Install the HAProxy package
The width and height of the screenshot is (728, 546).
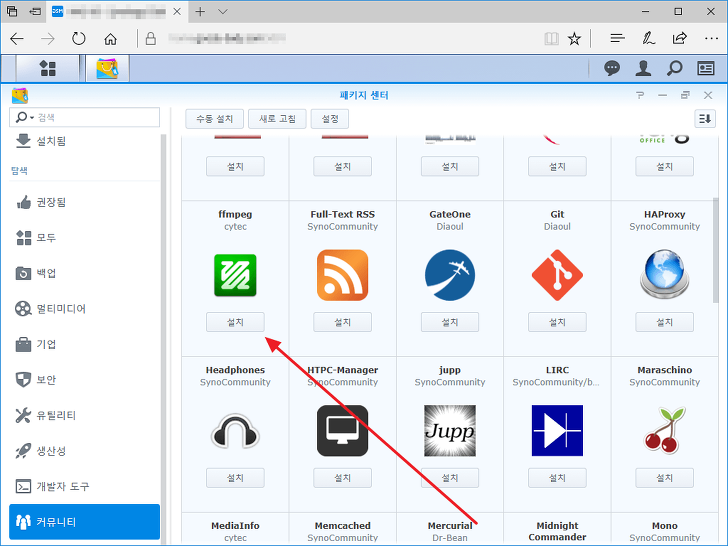pyautogui.click(x=664, y=322)
